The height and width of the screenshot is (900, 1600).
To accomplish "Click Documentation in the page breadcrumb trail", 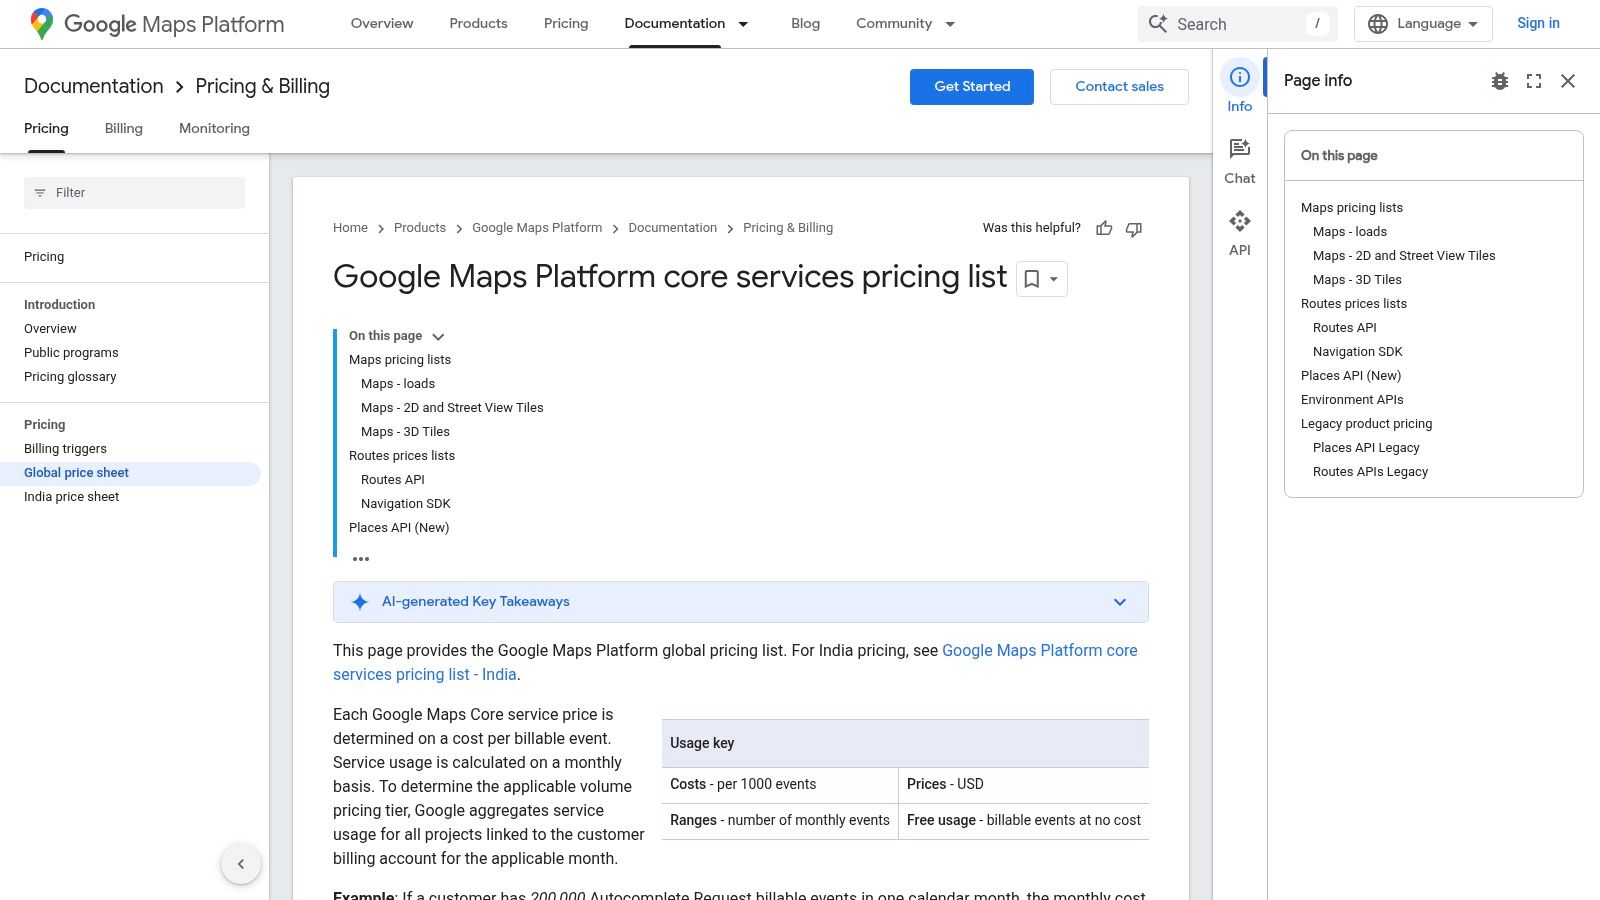I will 673,228.
